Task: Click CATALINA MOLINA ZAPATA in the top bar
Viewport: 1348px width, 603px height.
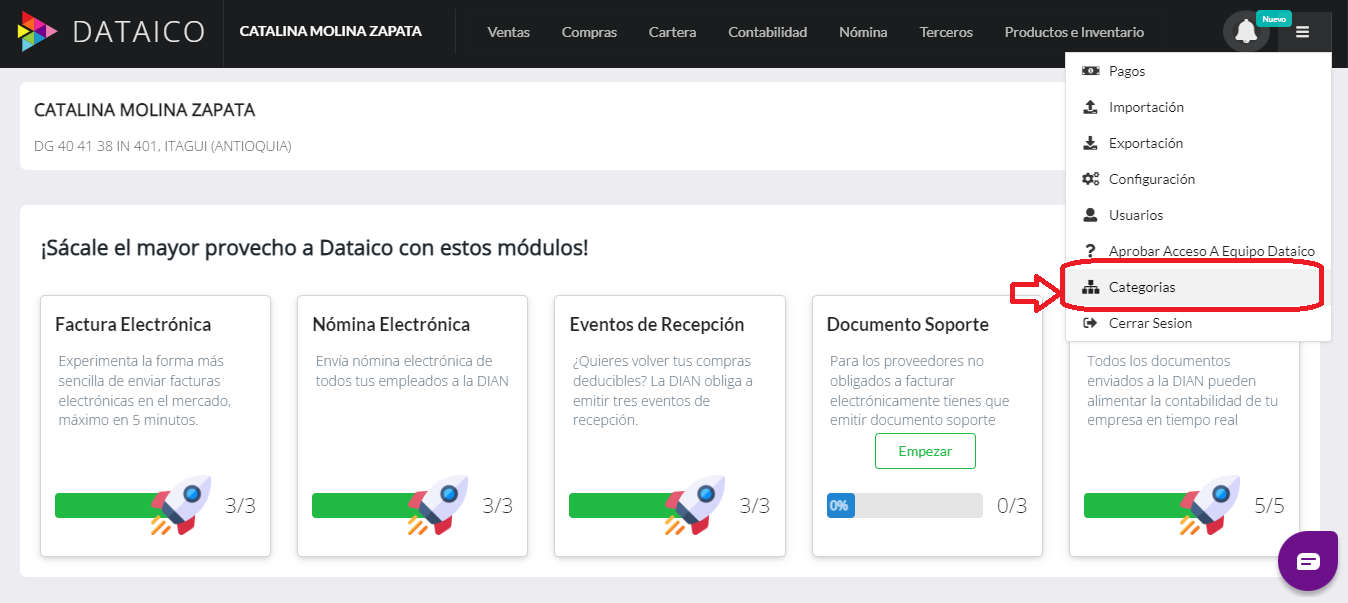Action: (331, 31)
